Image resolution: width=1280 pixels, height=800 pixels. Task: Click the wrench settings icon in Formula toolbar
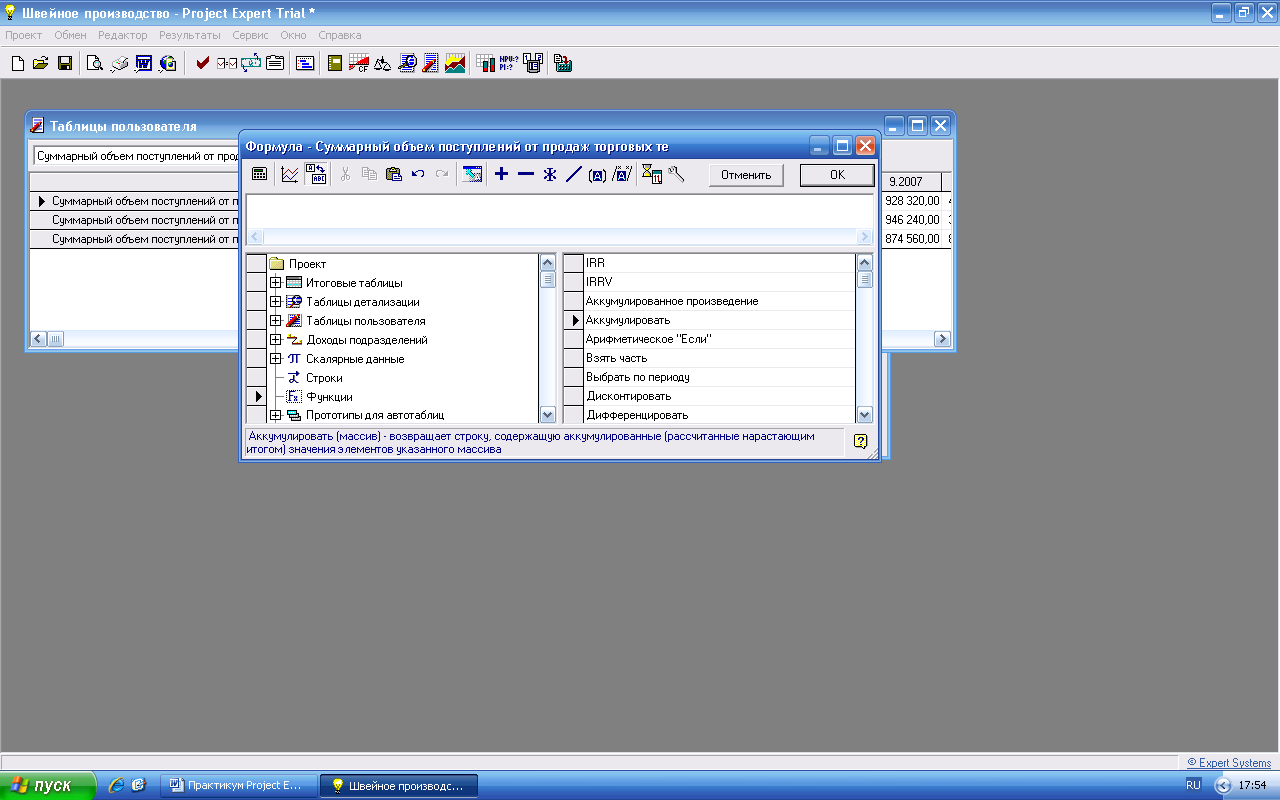point(676,174)
